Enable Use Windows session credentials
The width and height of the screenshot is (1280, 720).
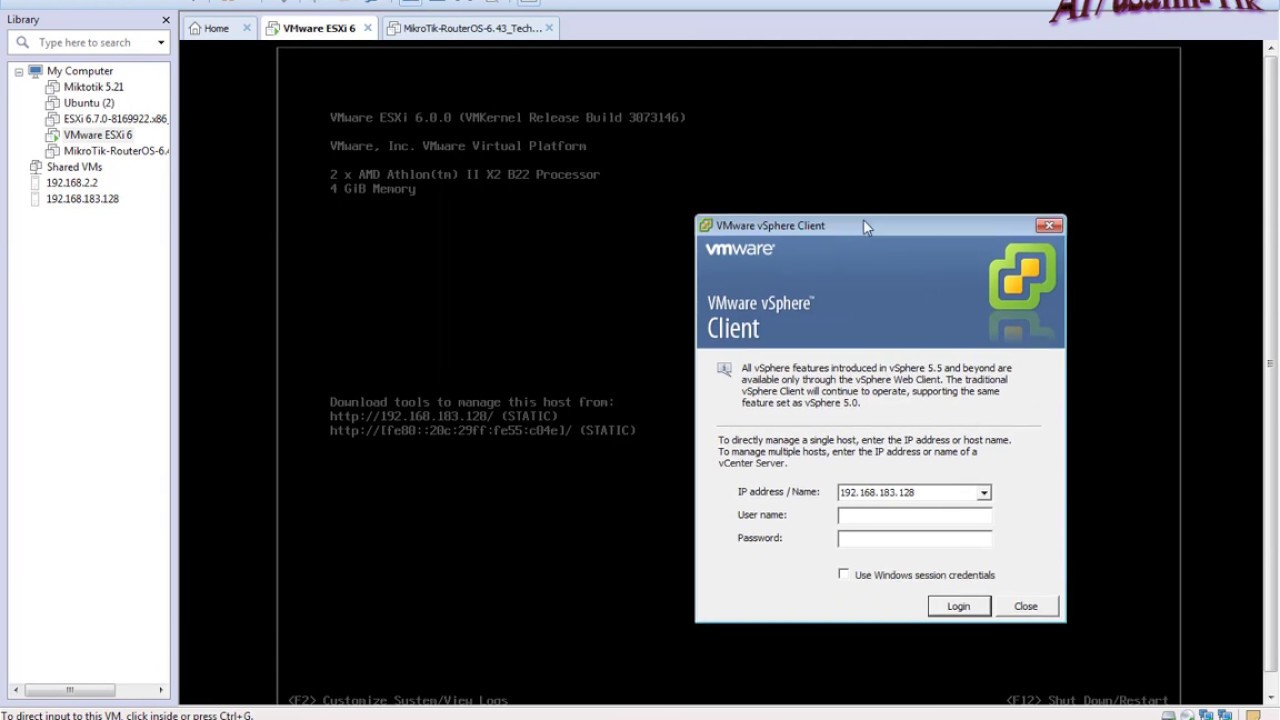(843, 574)
